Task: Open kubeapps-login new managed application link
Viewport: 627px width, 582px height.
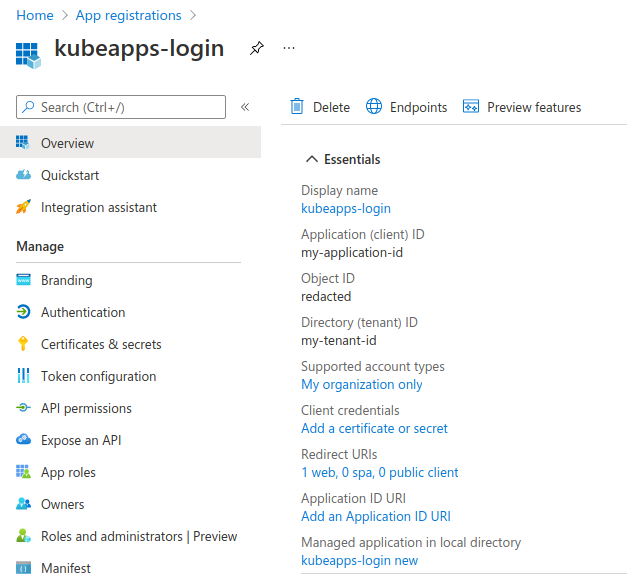Action: pos(359,560)
